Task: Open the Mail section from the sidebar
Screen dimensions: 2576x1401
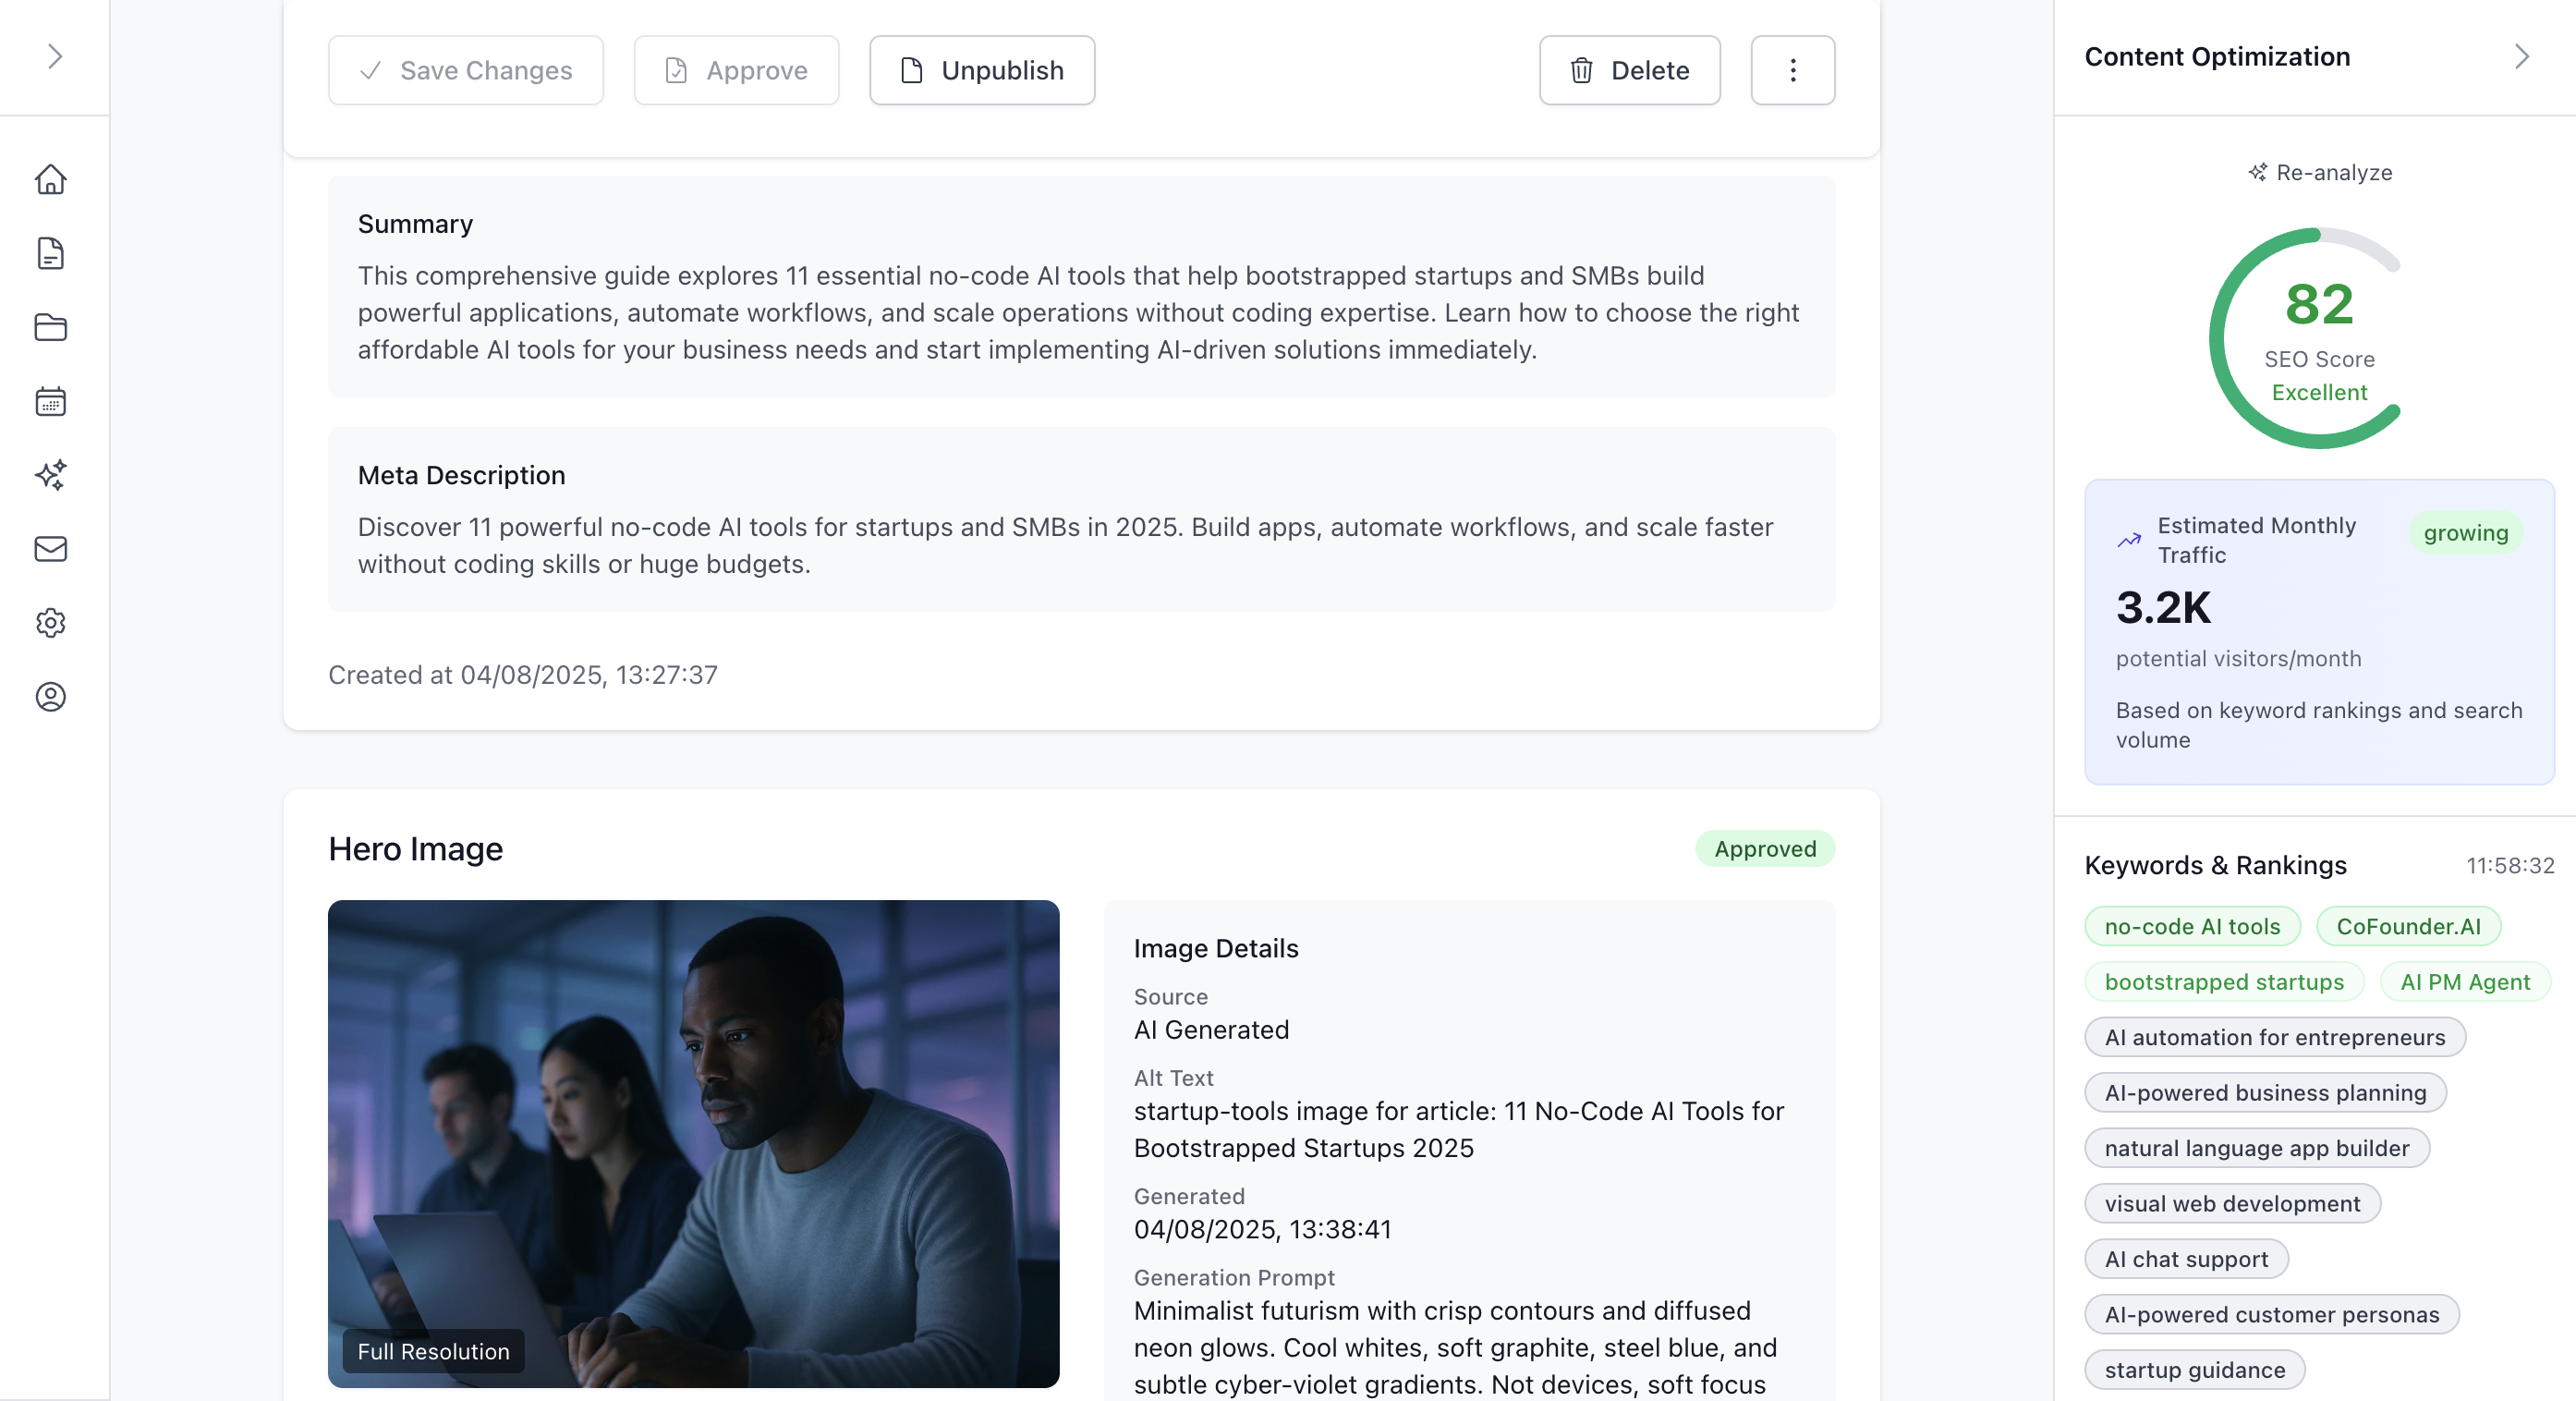Action: coord(51,549)
